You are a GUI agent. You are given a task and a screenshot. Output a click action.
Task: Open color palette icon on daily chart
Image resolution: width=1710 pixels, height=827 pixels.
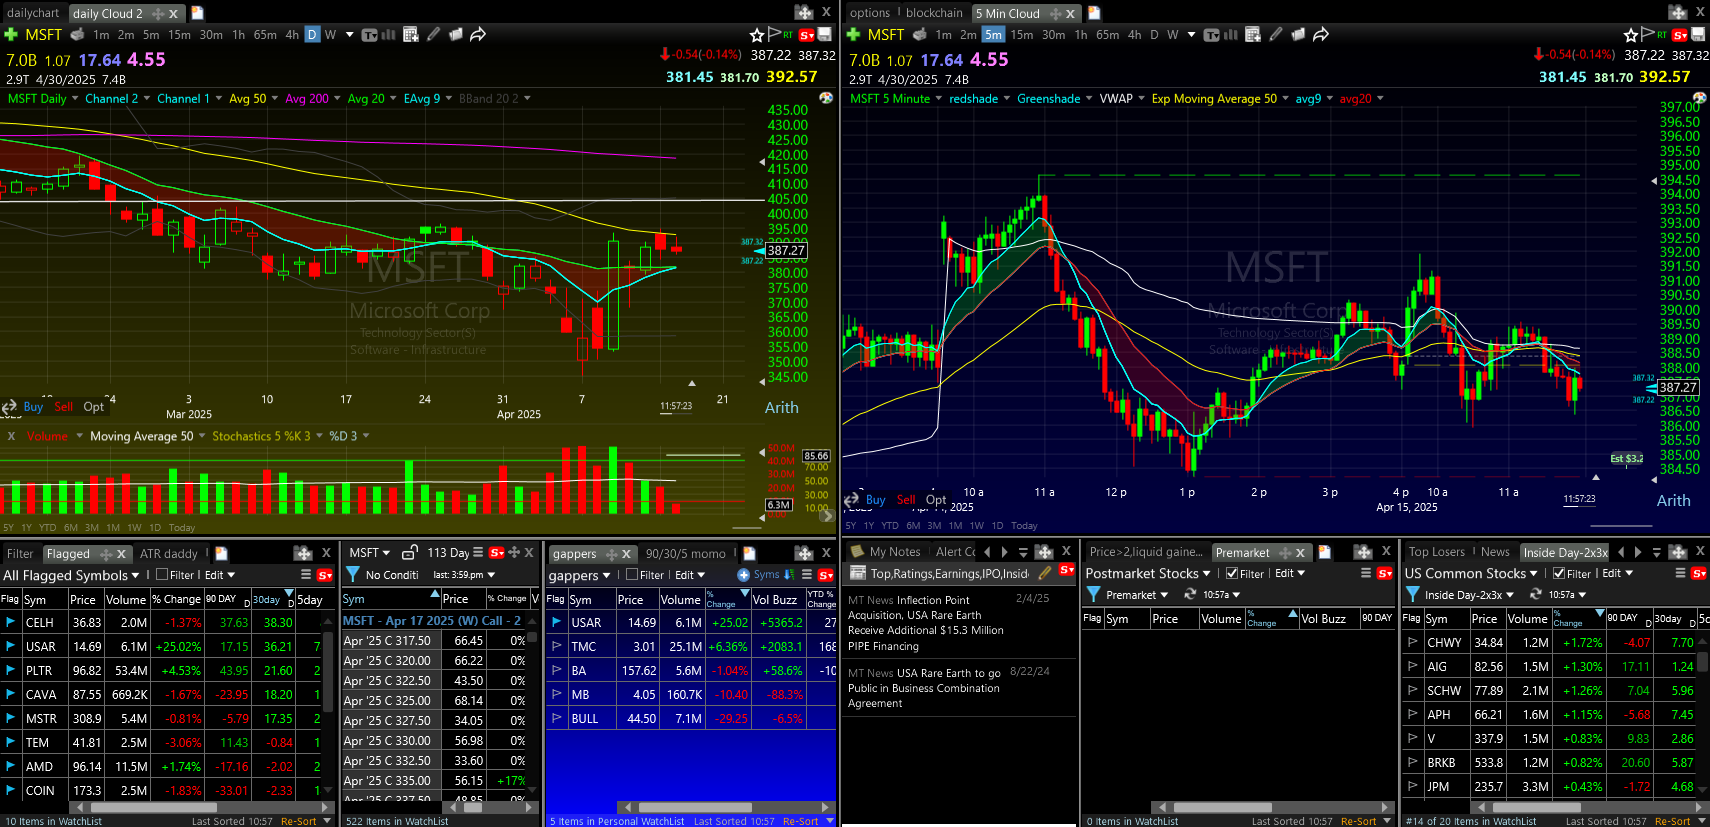click(826, 98)
